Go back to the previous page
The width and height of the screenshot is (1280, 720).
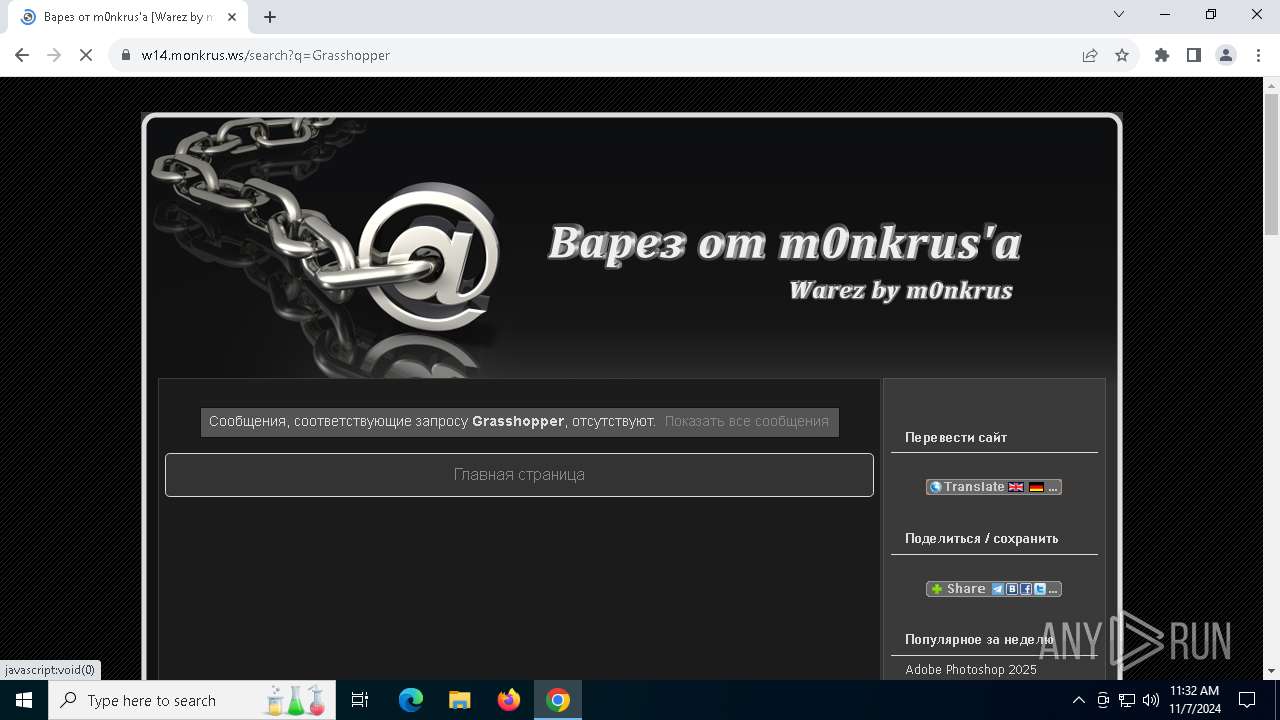[22, 55]
